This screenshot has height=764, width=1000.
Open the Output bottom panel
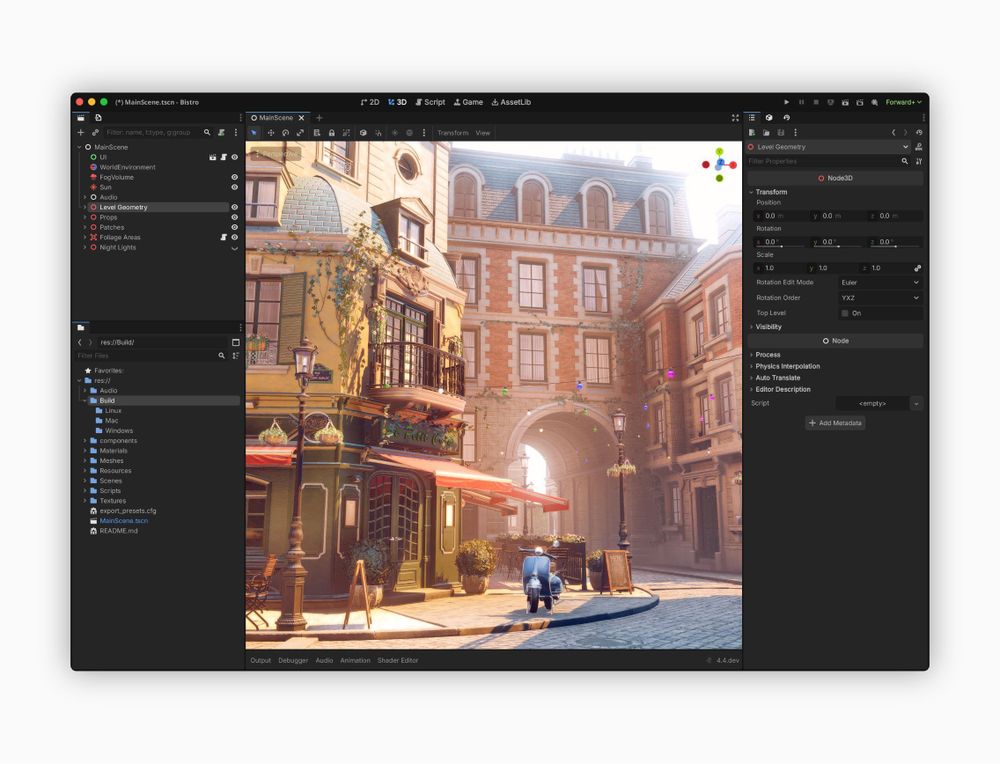tap(260, 661)
